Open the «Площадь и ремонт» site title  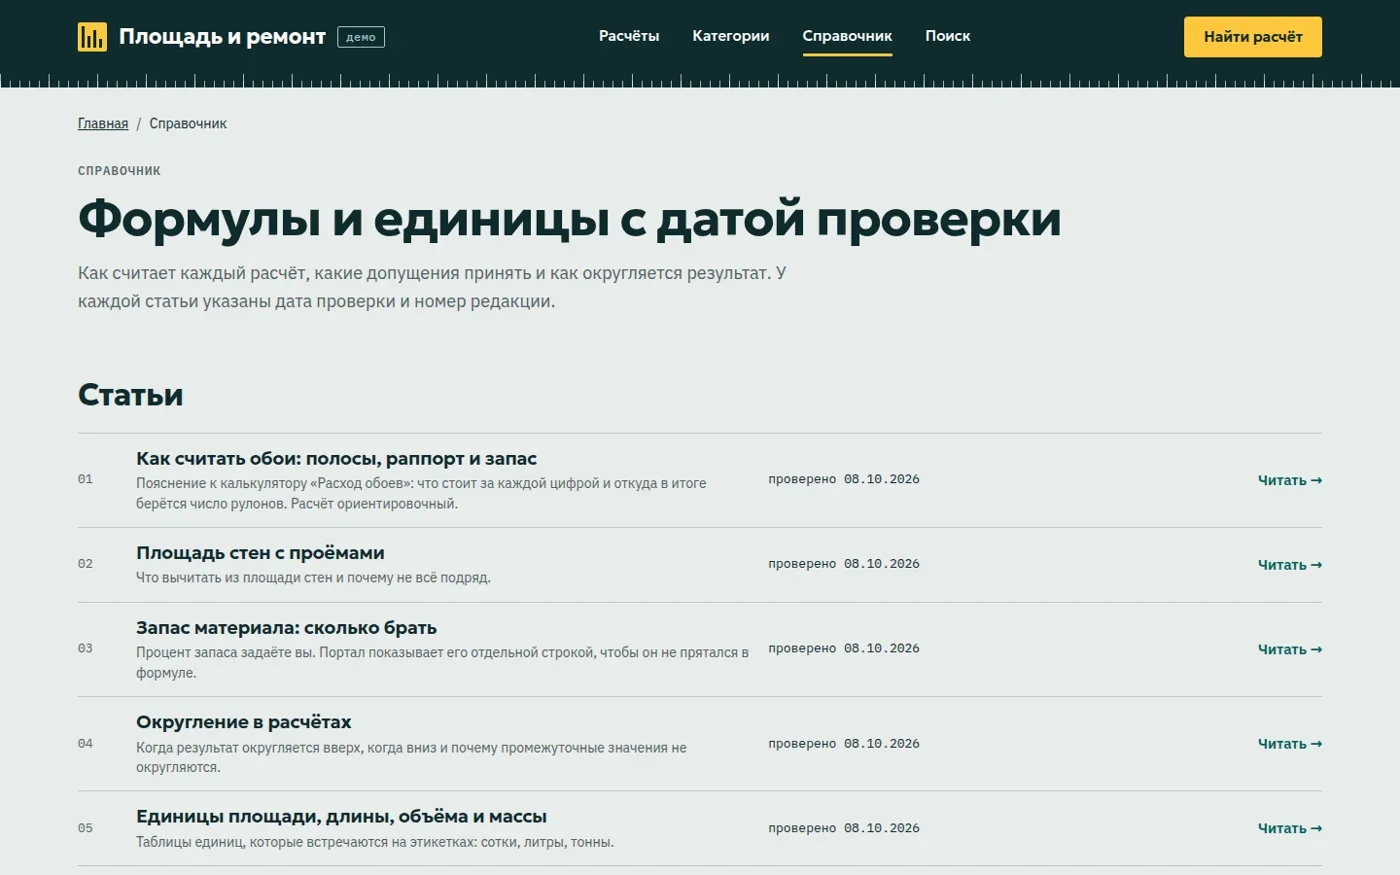[222, 37]
